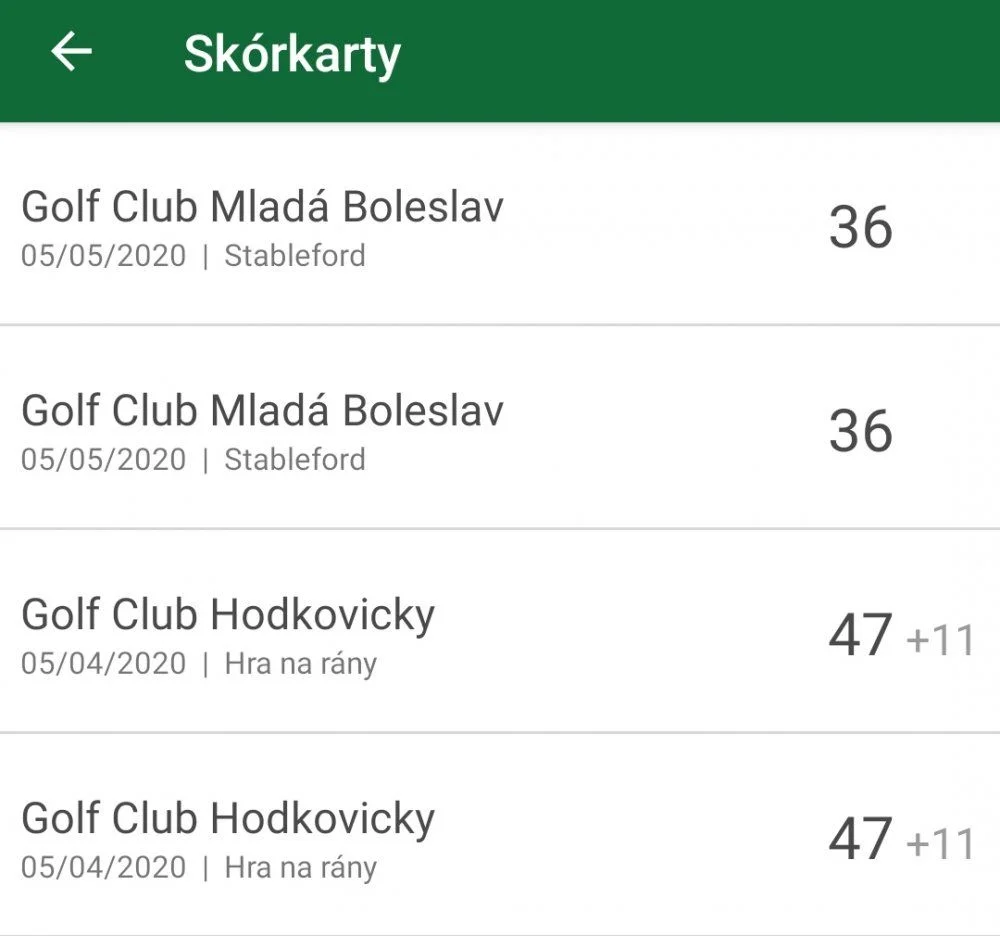Select the +11 value on the last row

[941, 844]
